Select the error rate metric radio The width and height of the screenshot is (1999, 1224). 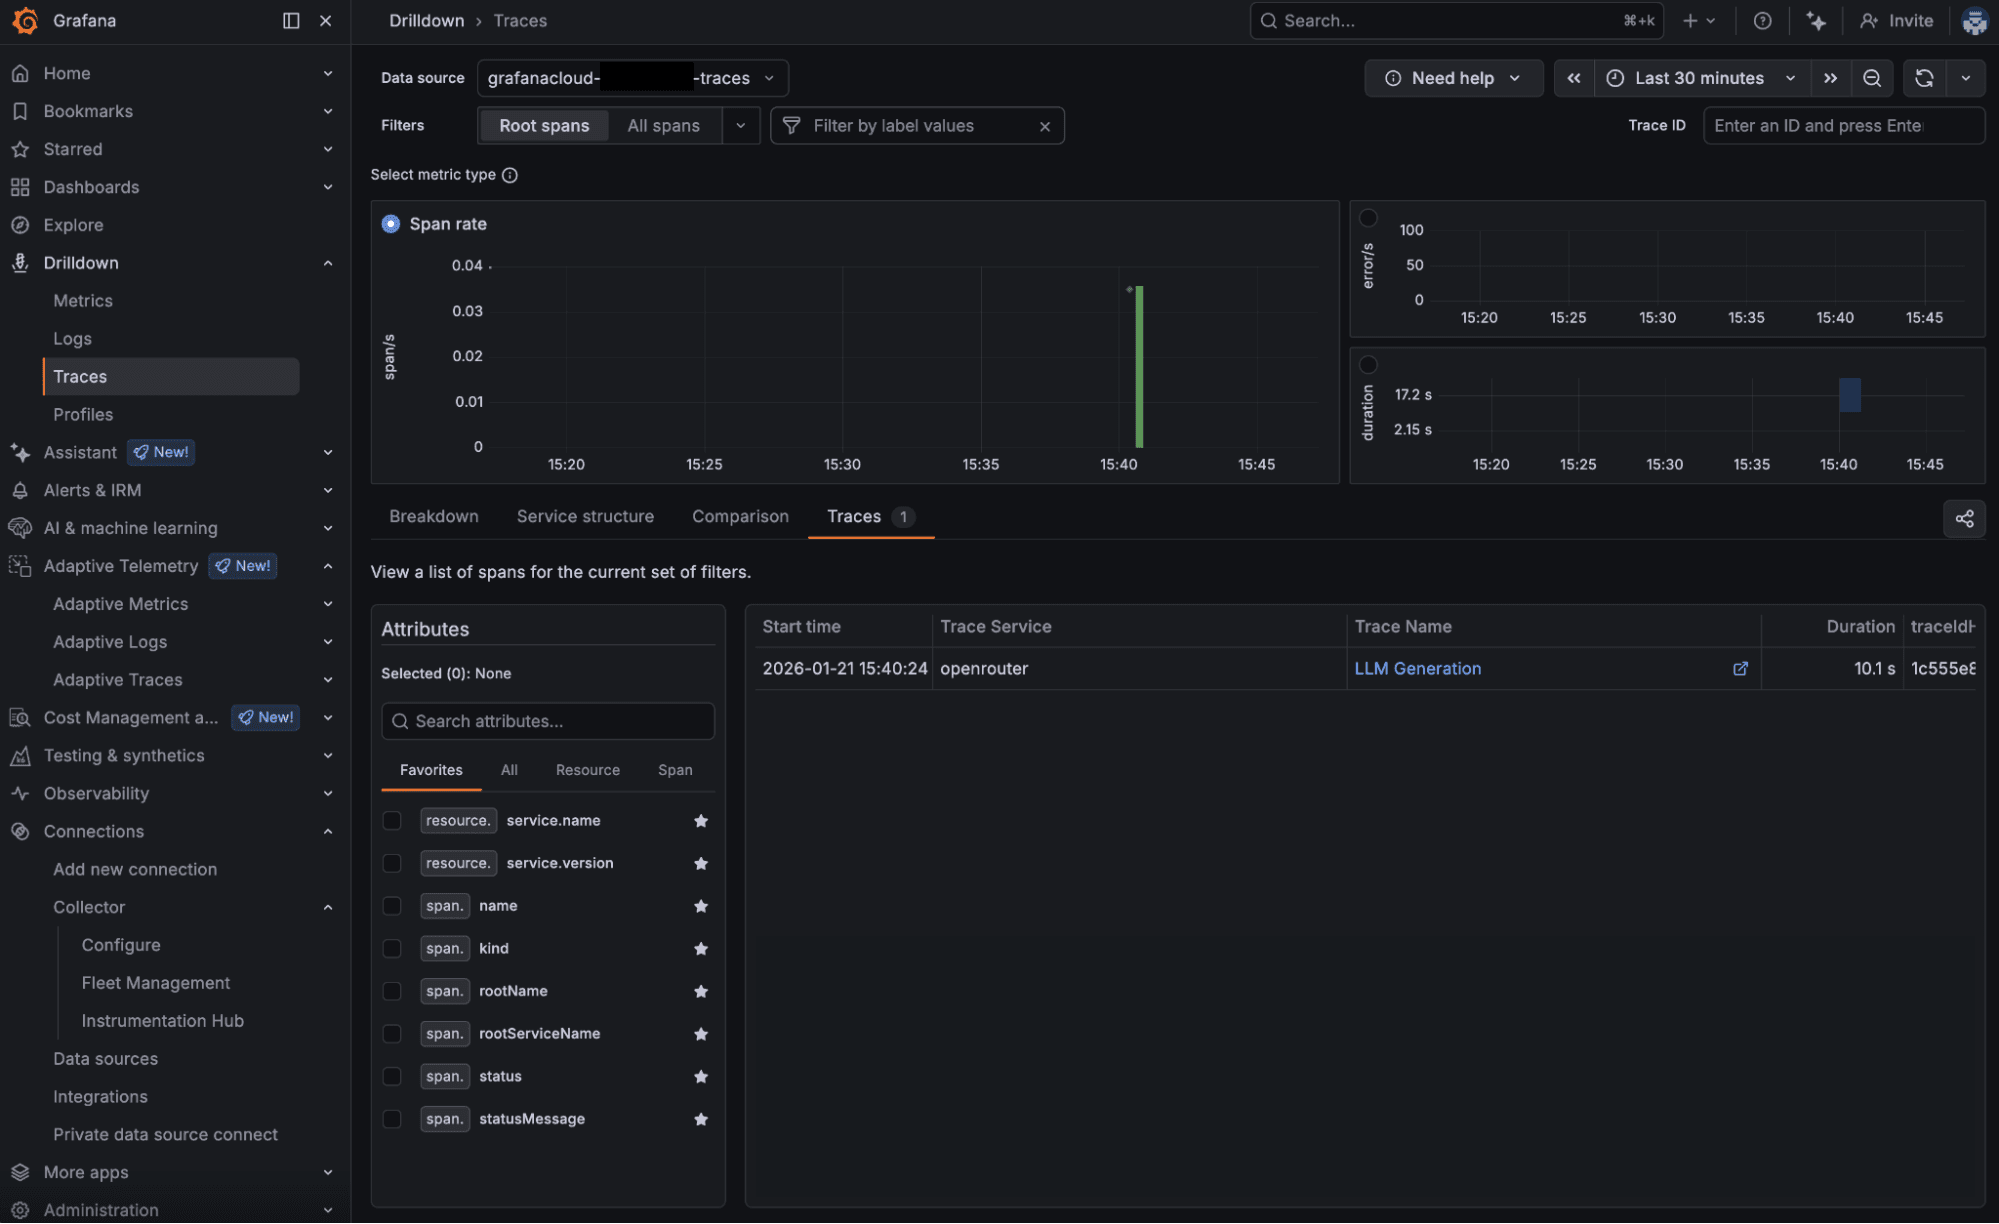(1368, 218)
